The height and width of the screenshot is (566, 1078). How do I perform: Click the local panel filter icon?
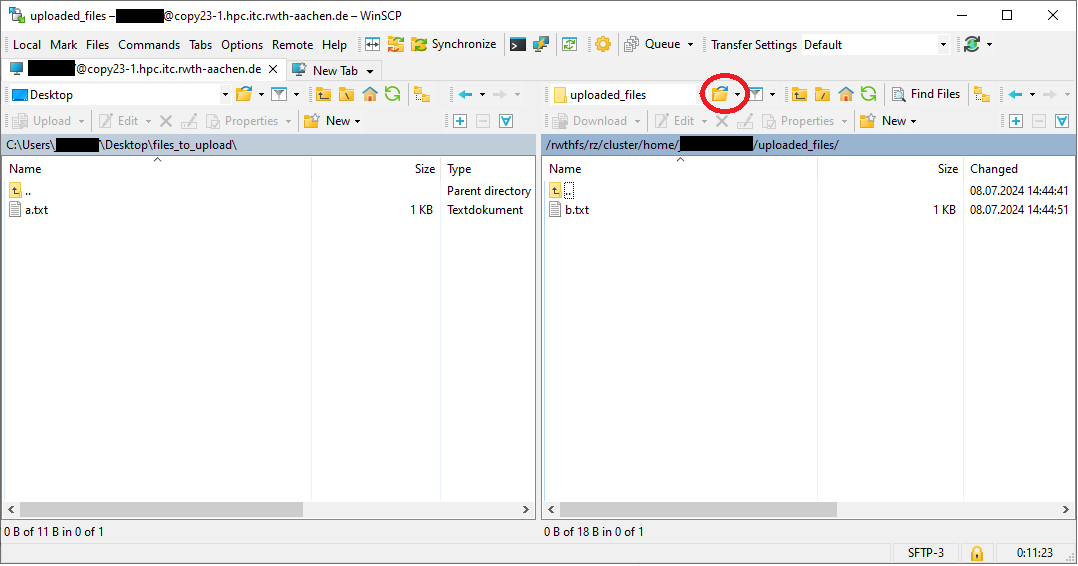tap(278, 94)
